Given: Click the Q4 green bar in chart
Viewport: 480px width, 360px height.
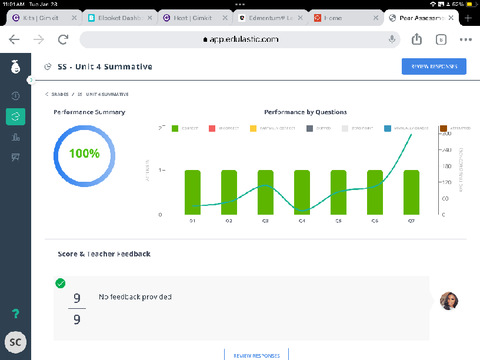Looking at the screenshot, I should 302,192.
